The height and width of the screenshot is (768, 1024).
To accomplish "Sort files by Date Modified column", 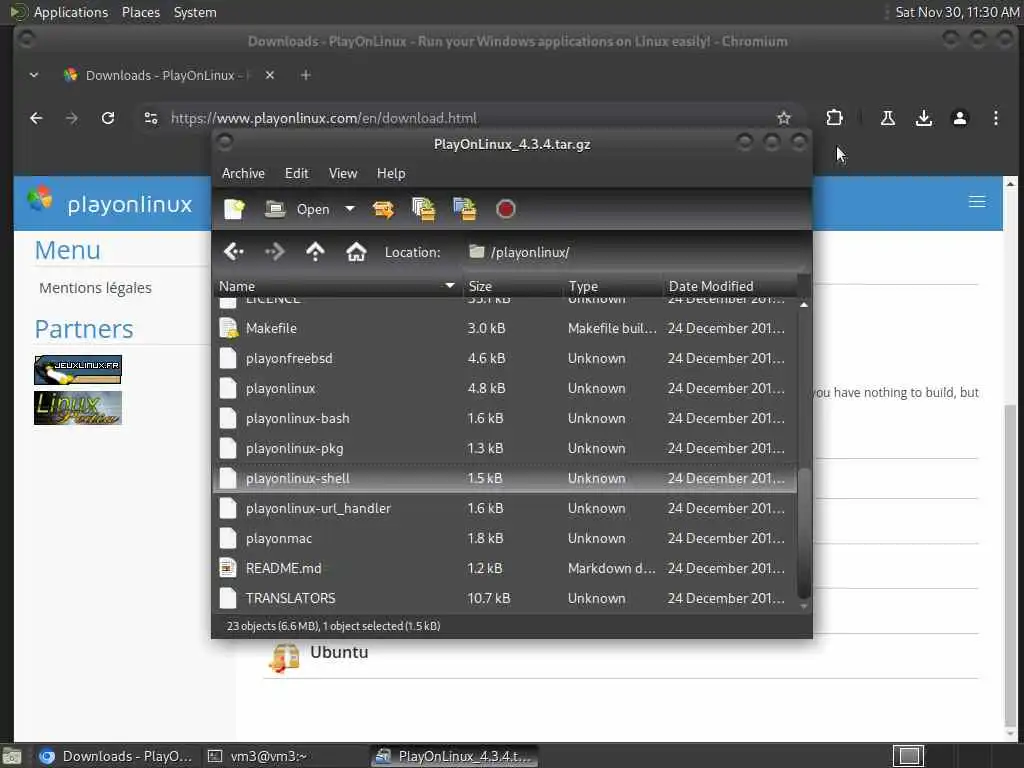I will coord(730,286).
